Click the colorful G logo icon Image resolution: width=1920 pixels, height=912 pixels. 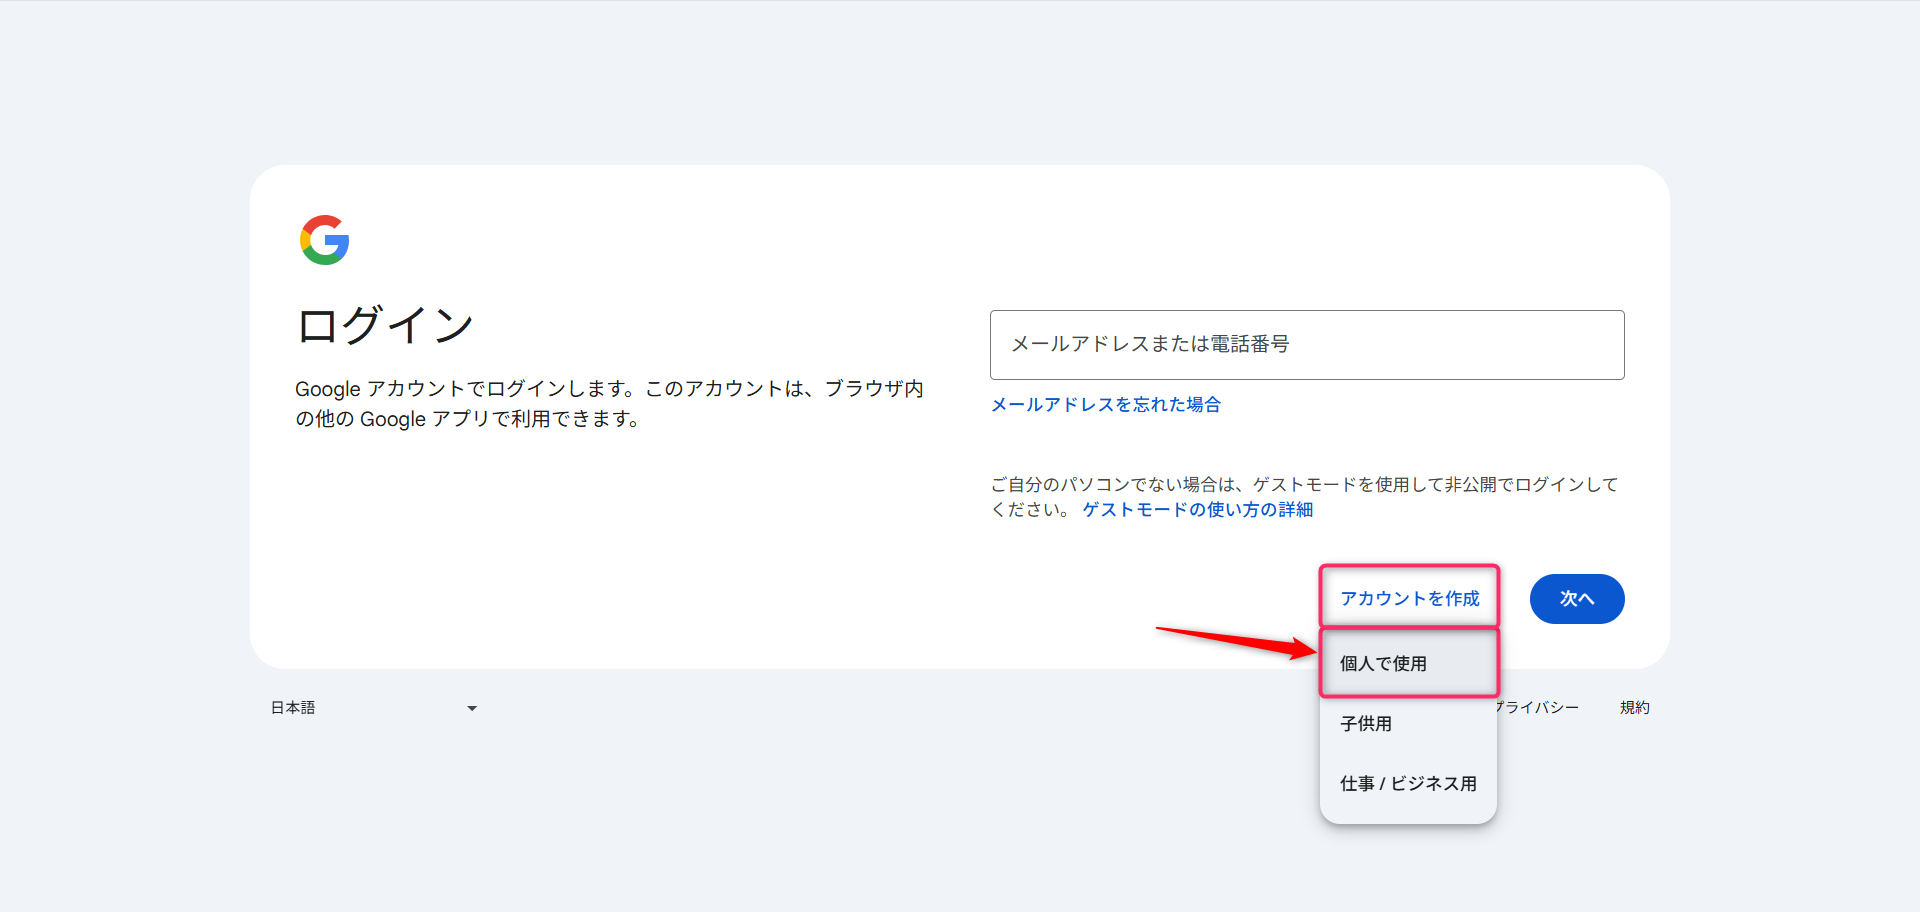point(324,240)
